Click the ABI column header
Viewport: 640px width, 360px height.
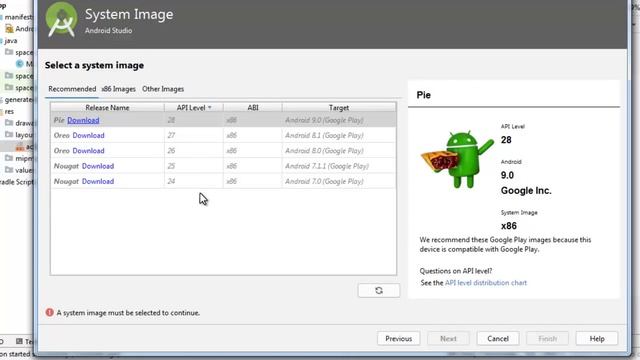pos(253,107)
